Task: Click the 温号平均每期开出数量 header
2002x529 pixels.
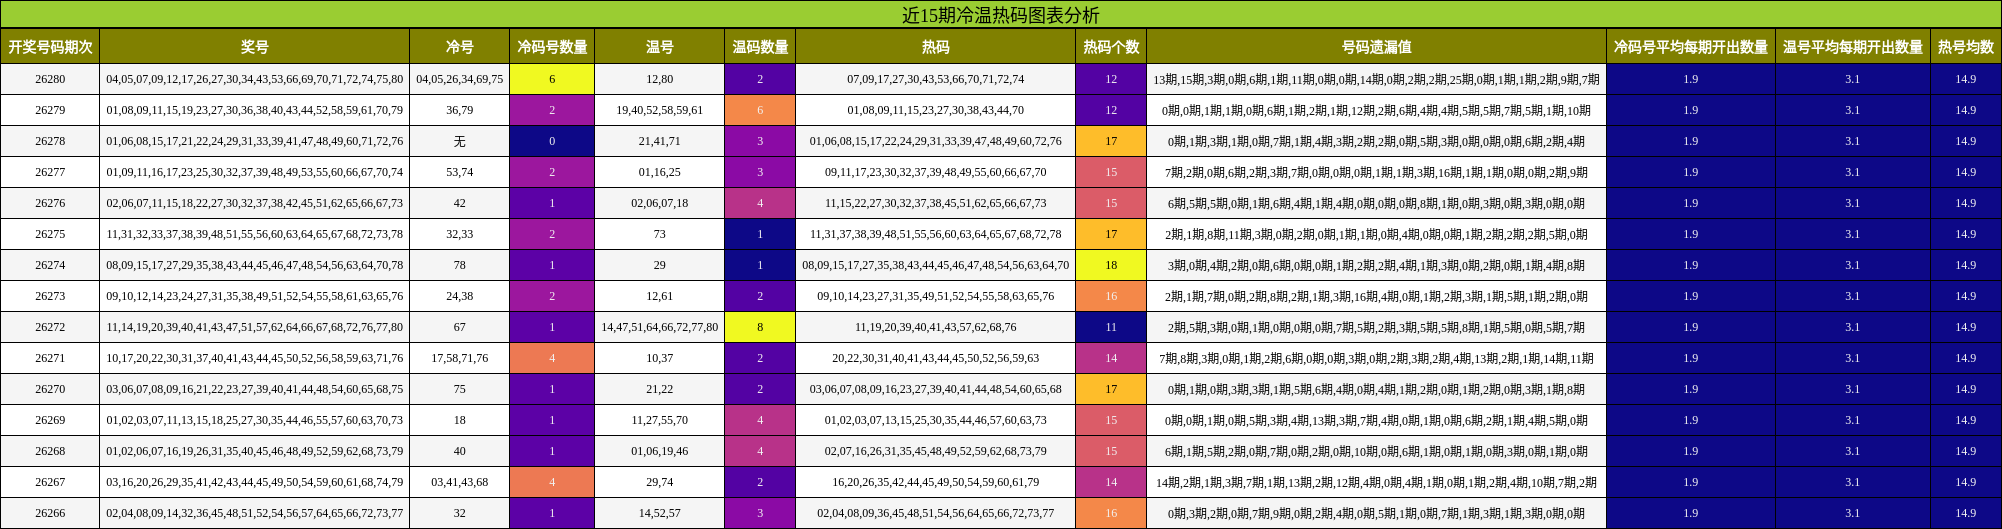Action: (x=1853, y=47)
